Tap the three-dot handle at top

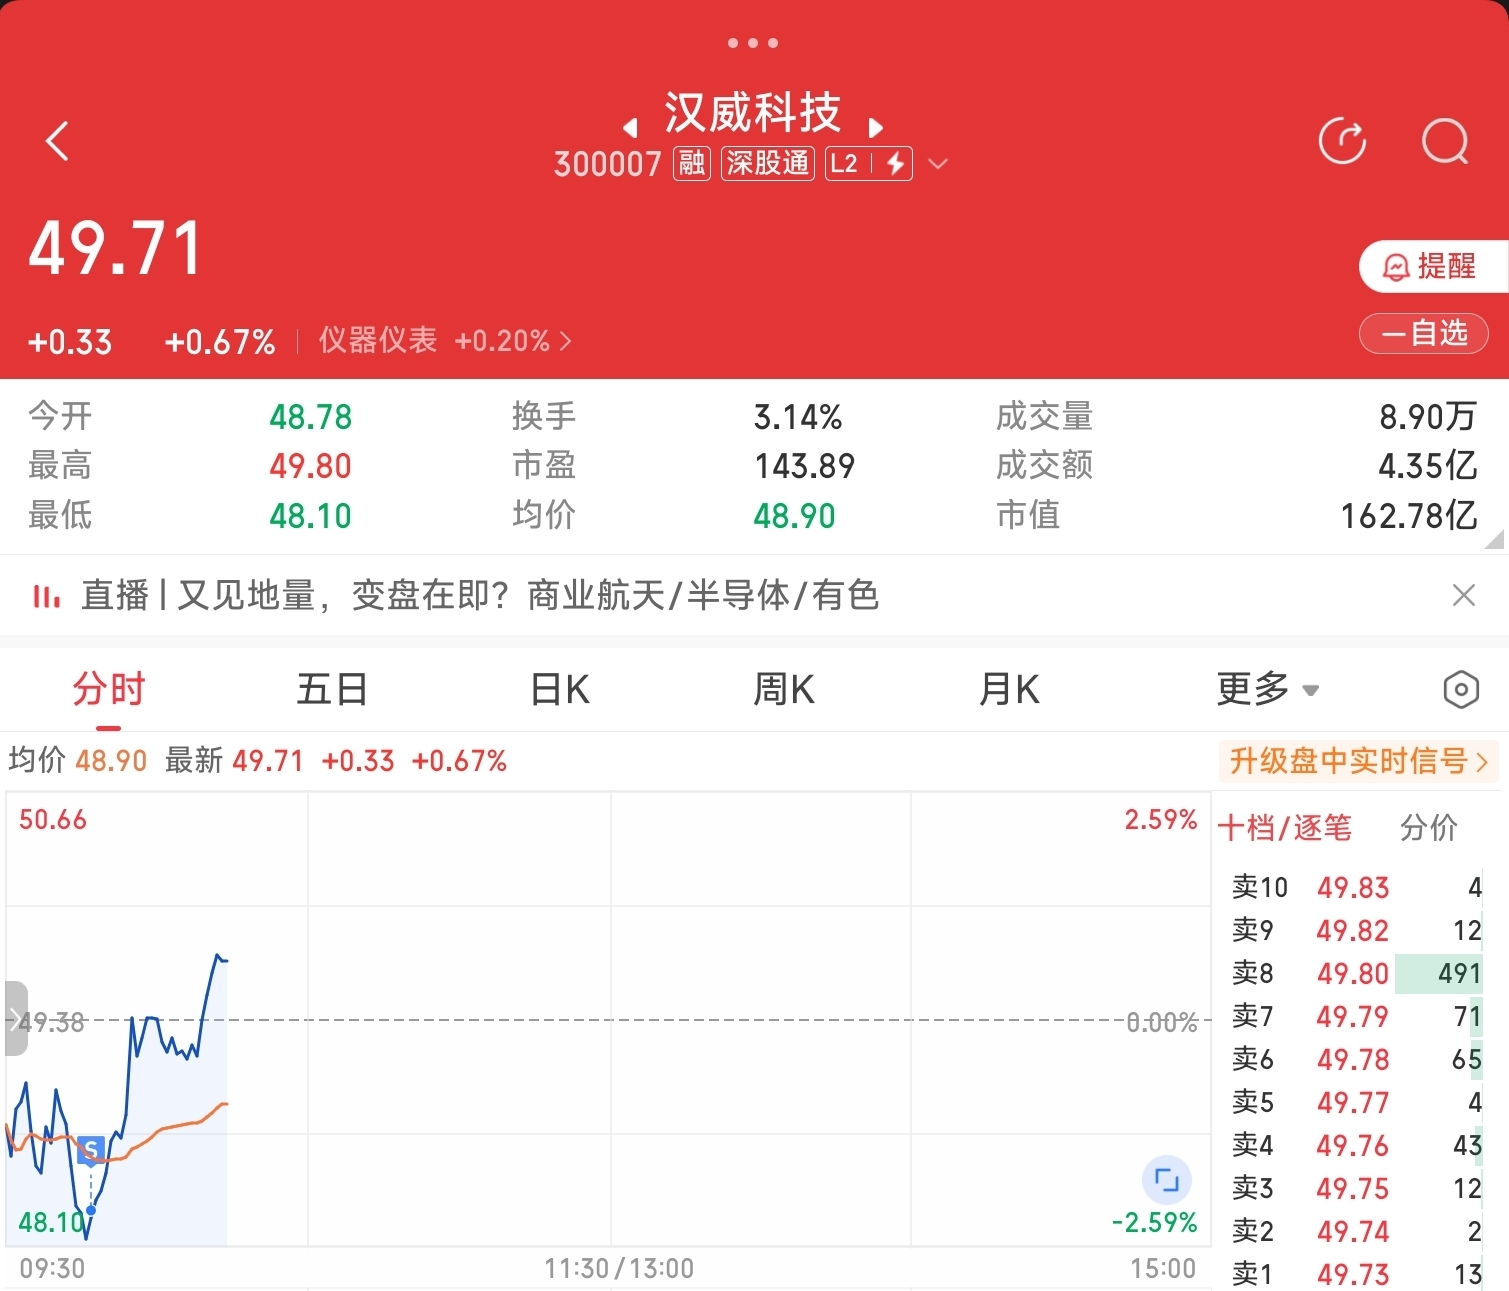[x=753, y=43]
